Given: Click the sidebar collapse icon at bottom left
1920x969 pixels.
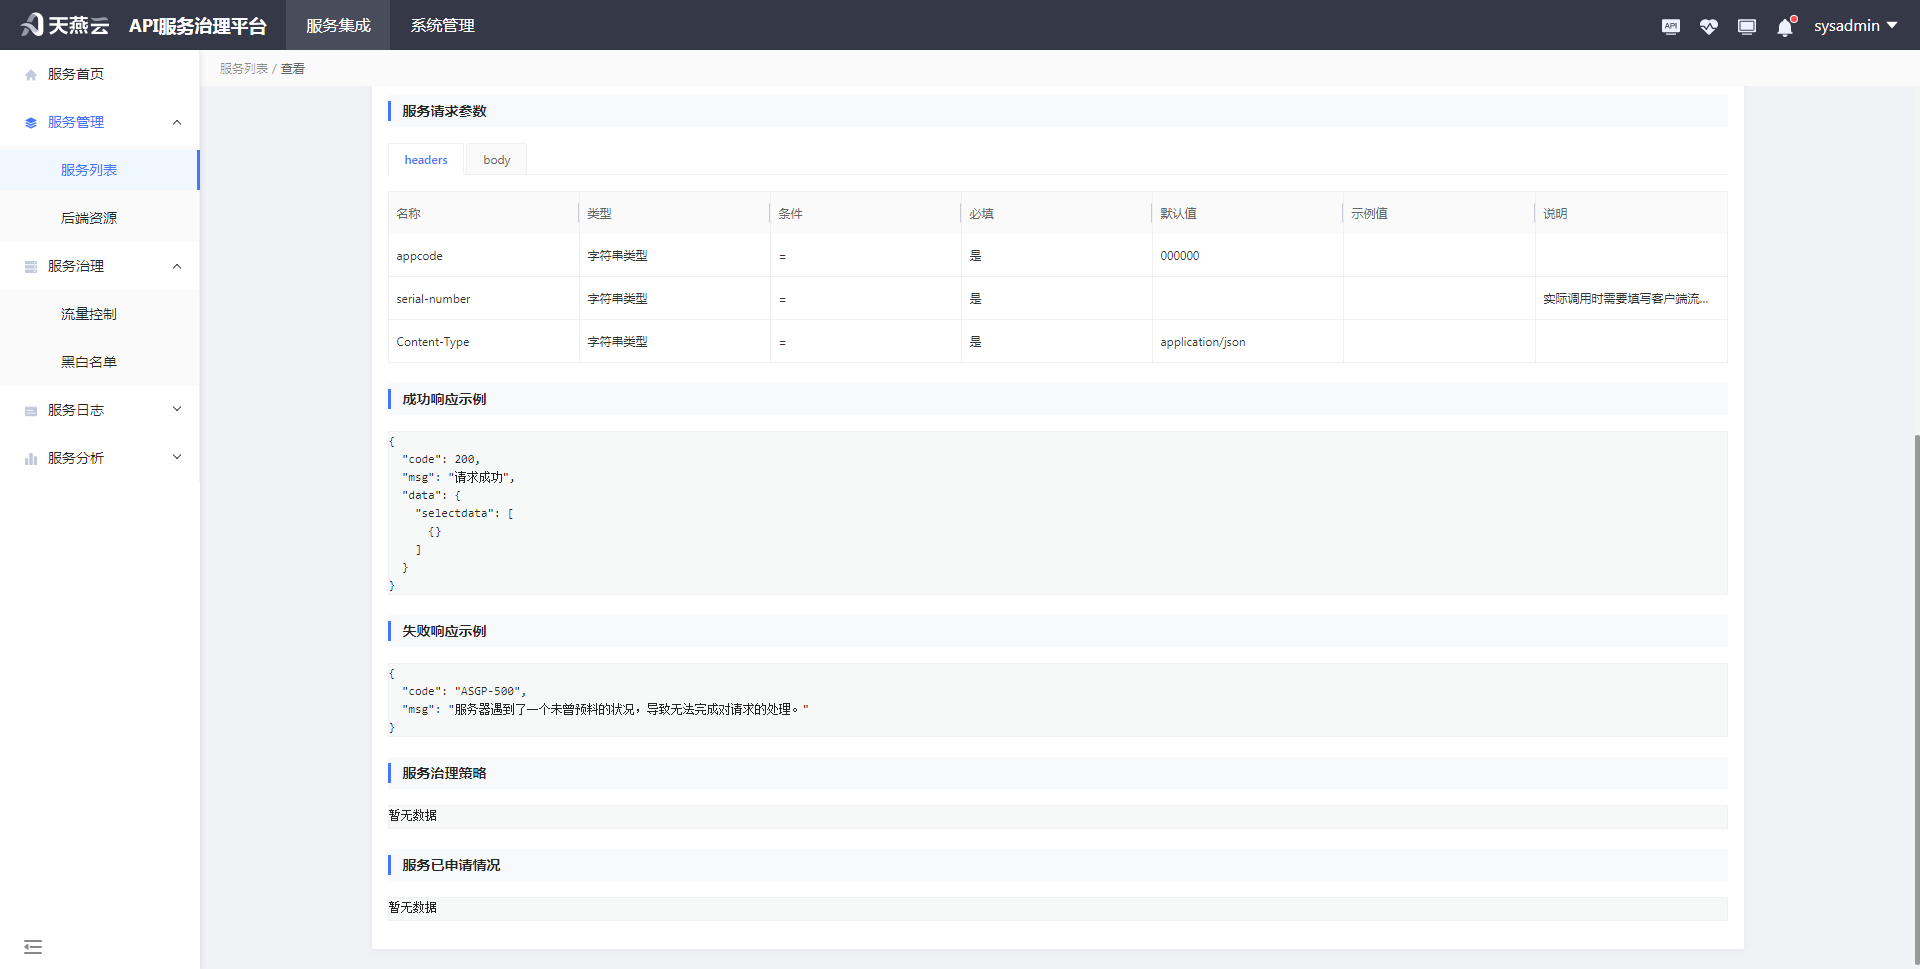Looking at the screenshot, I should click(33, 946).
